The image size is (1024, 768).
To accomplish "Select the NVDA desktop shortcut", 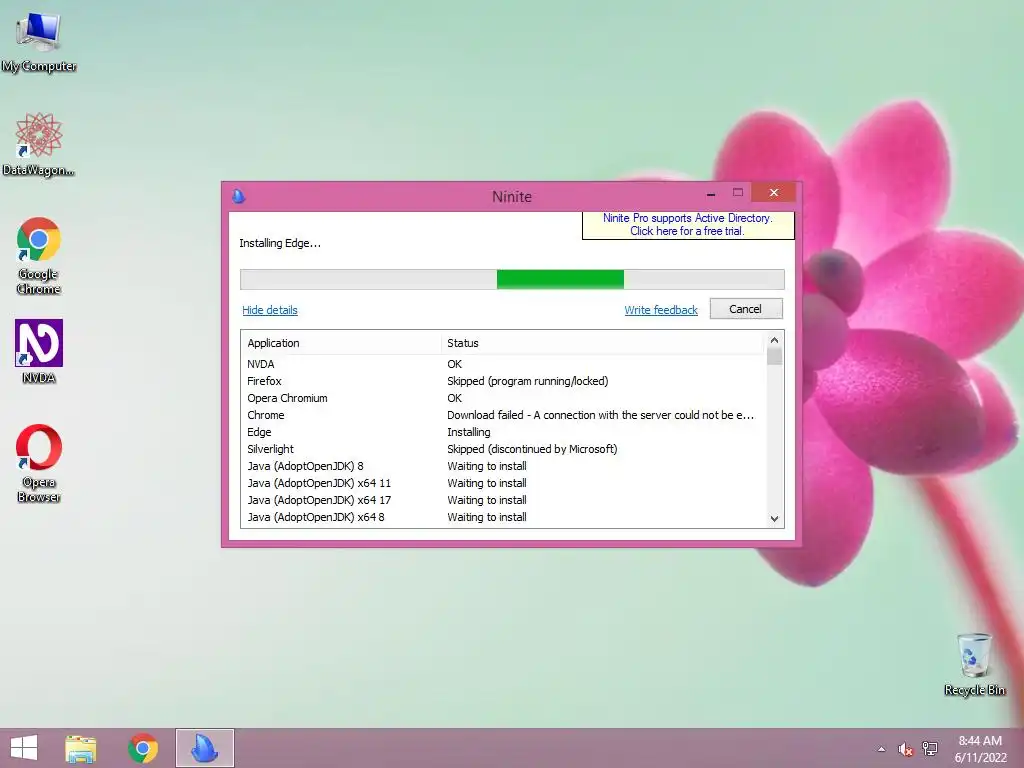I will click(39, 352).
